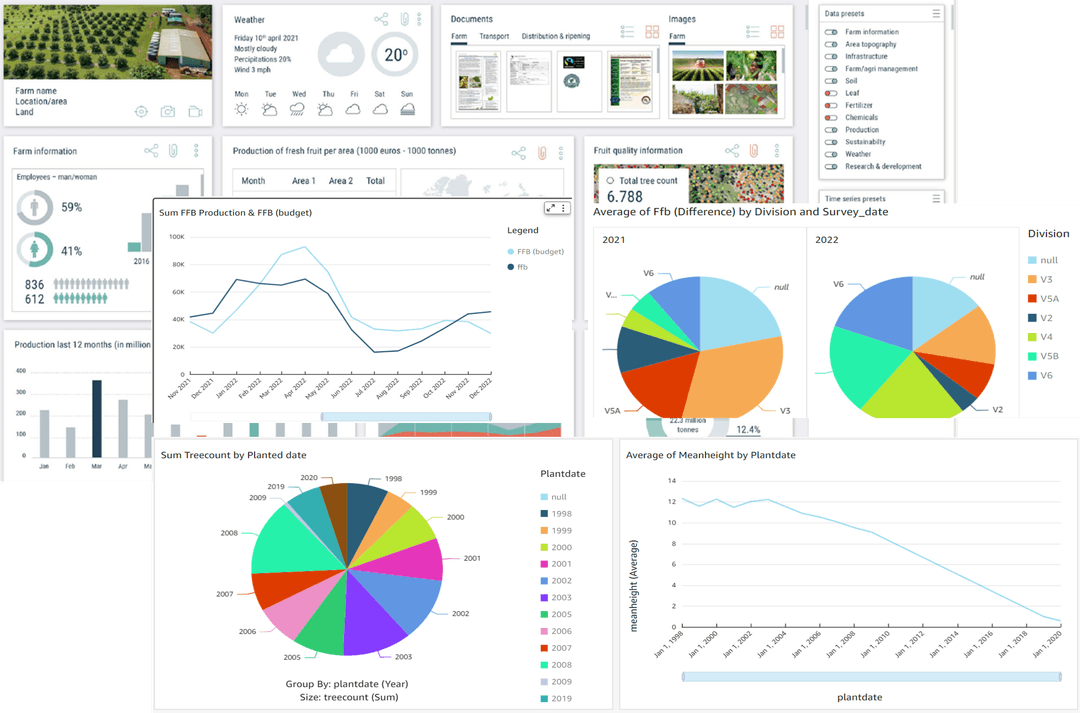Disable the Fertilizer data preset
Image resolution: width=1080 pixels, height=713 pixels.
tap(831, 105)
